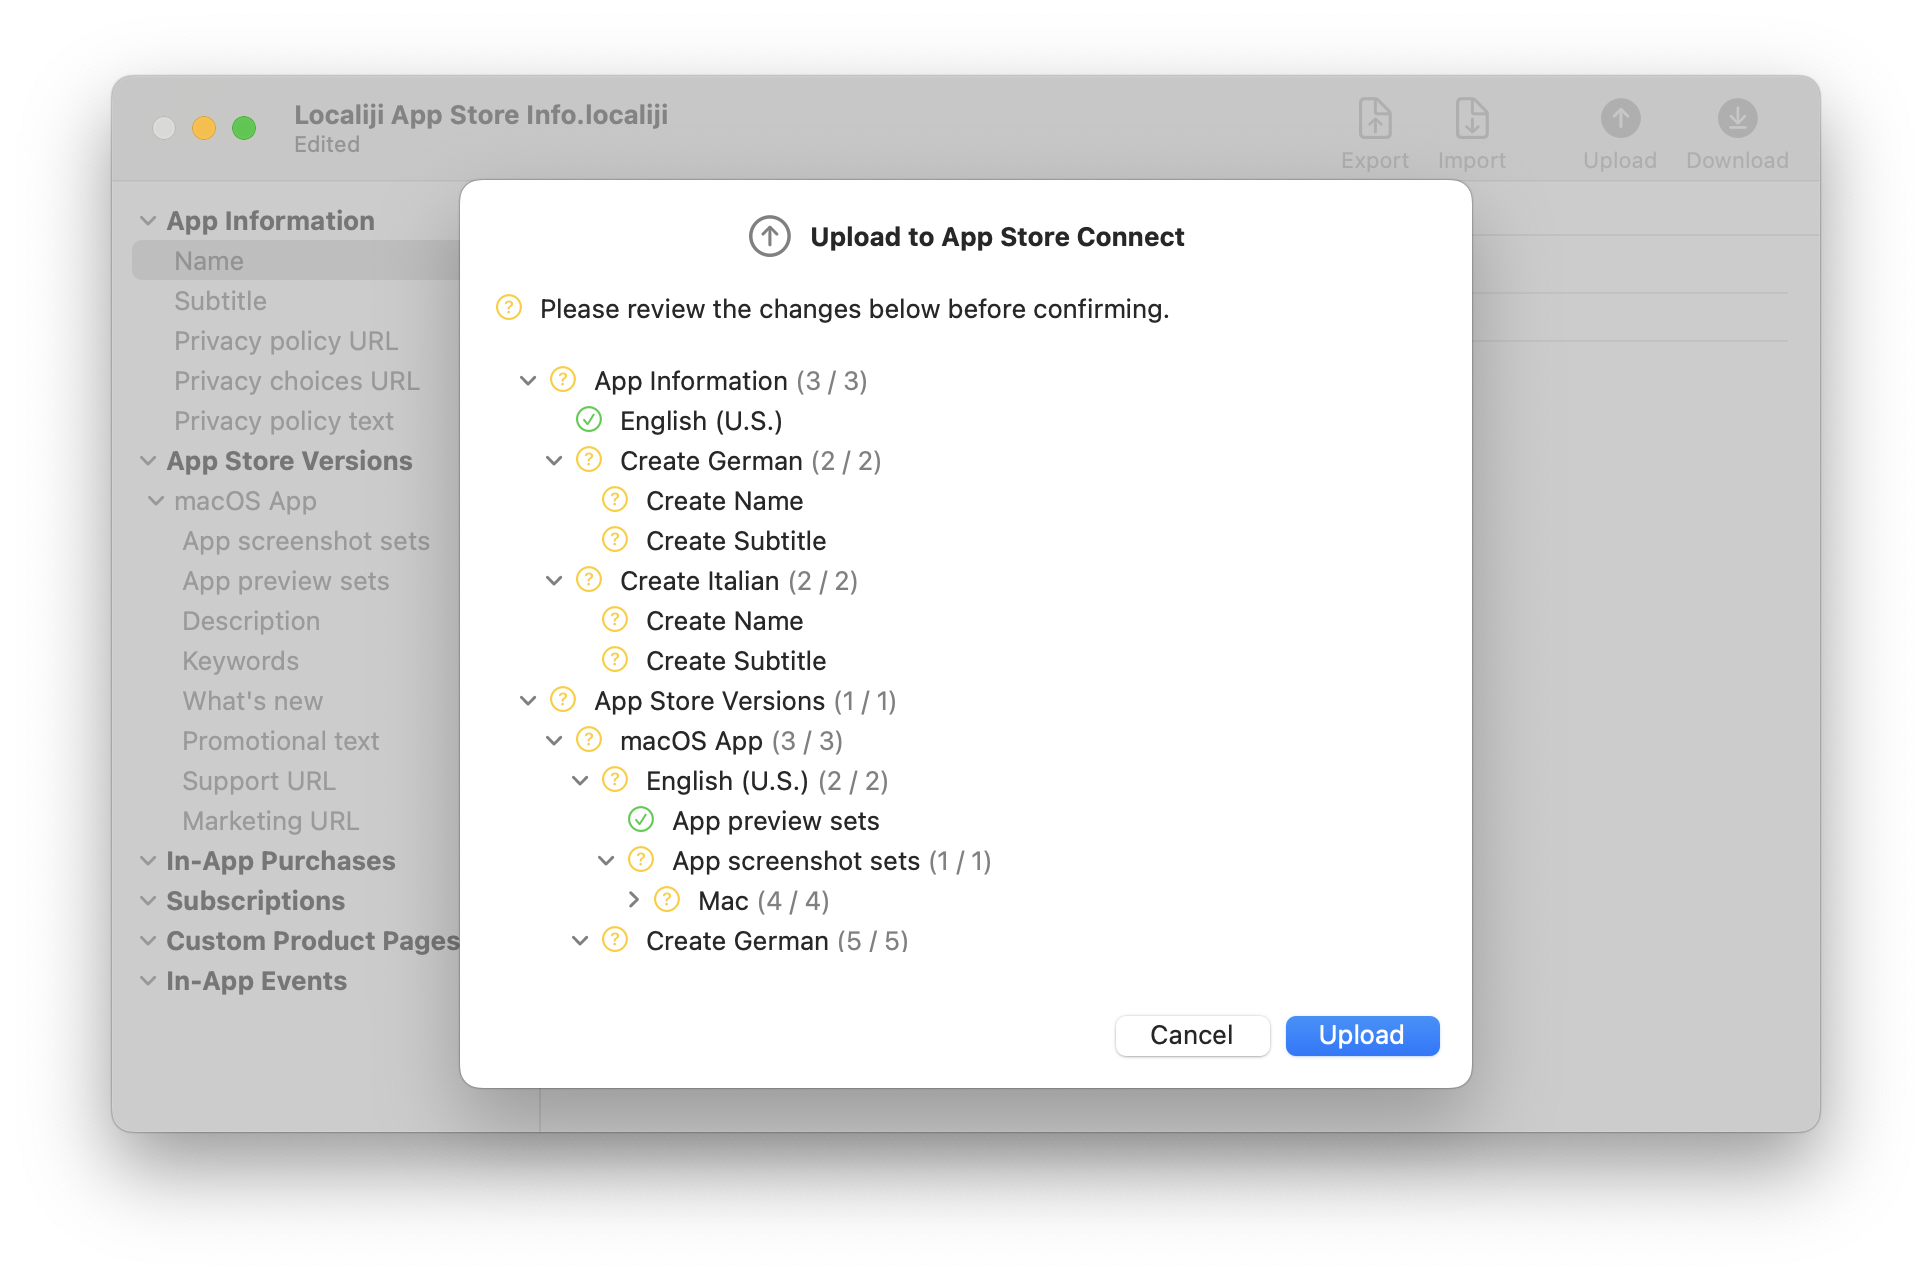Click the status icon beside Create Italian (2 / 2)
Viewport: 1932px width, 1280px height.
589,580
